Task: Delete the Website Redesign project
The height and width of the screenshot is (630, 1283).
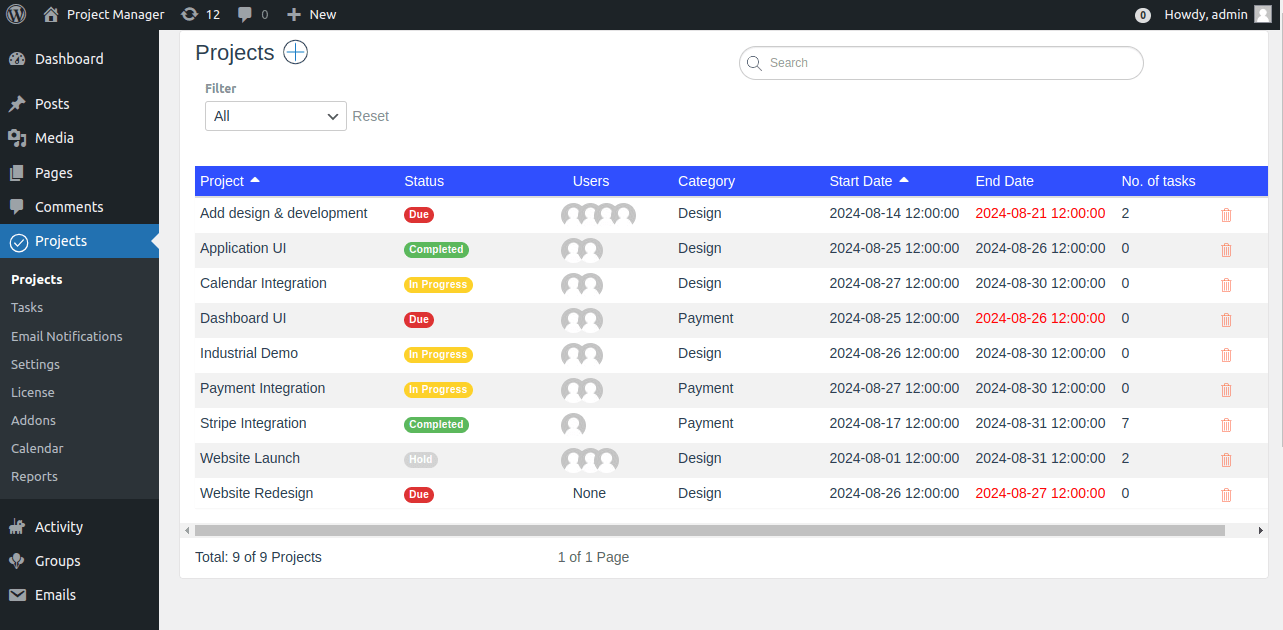Action: 1226,494
